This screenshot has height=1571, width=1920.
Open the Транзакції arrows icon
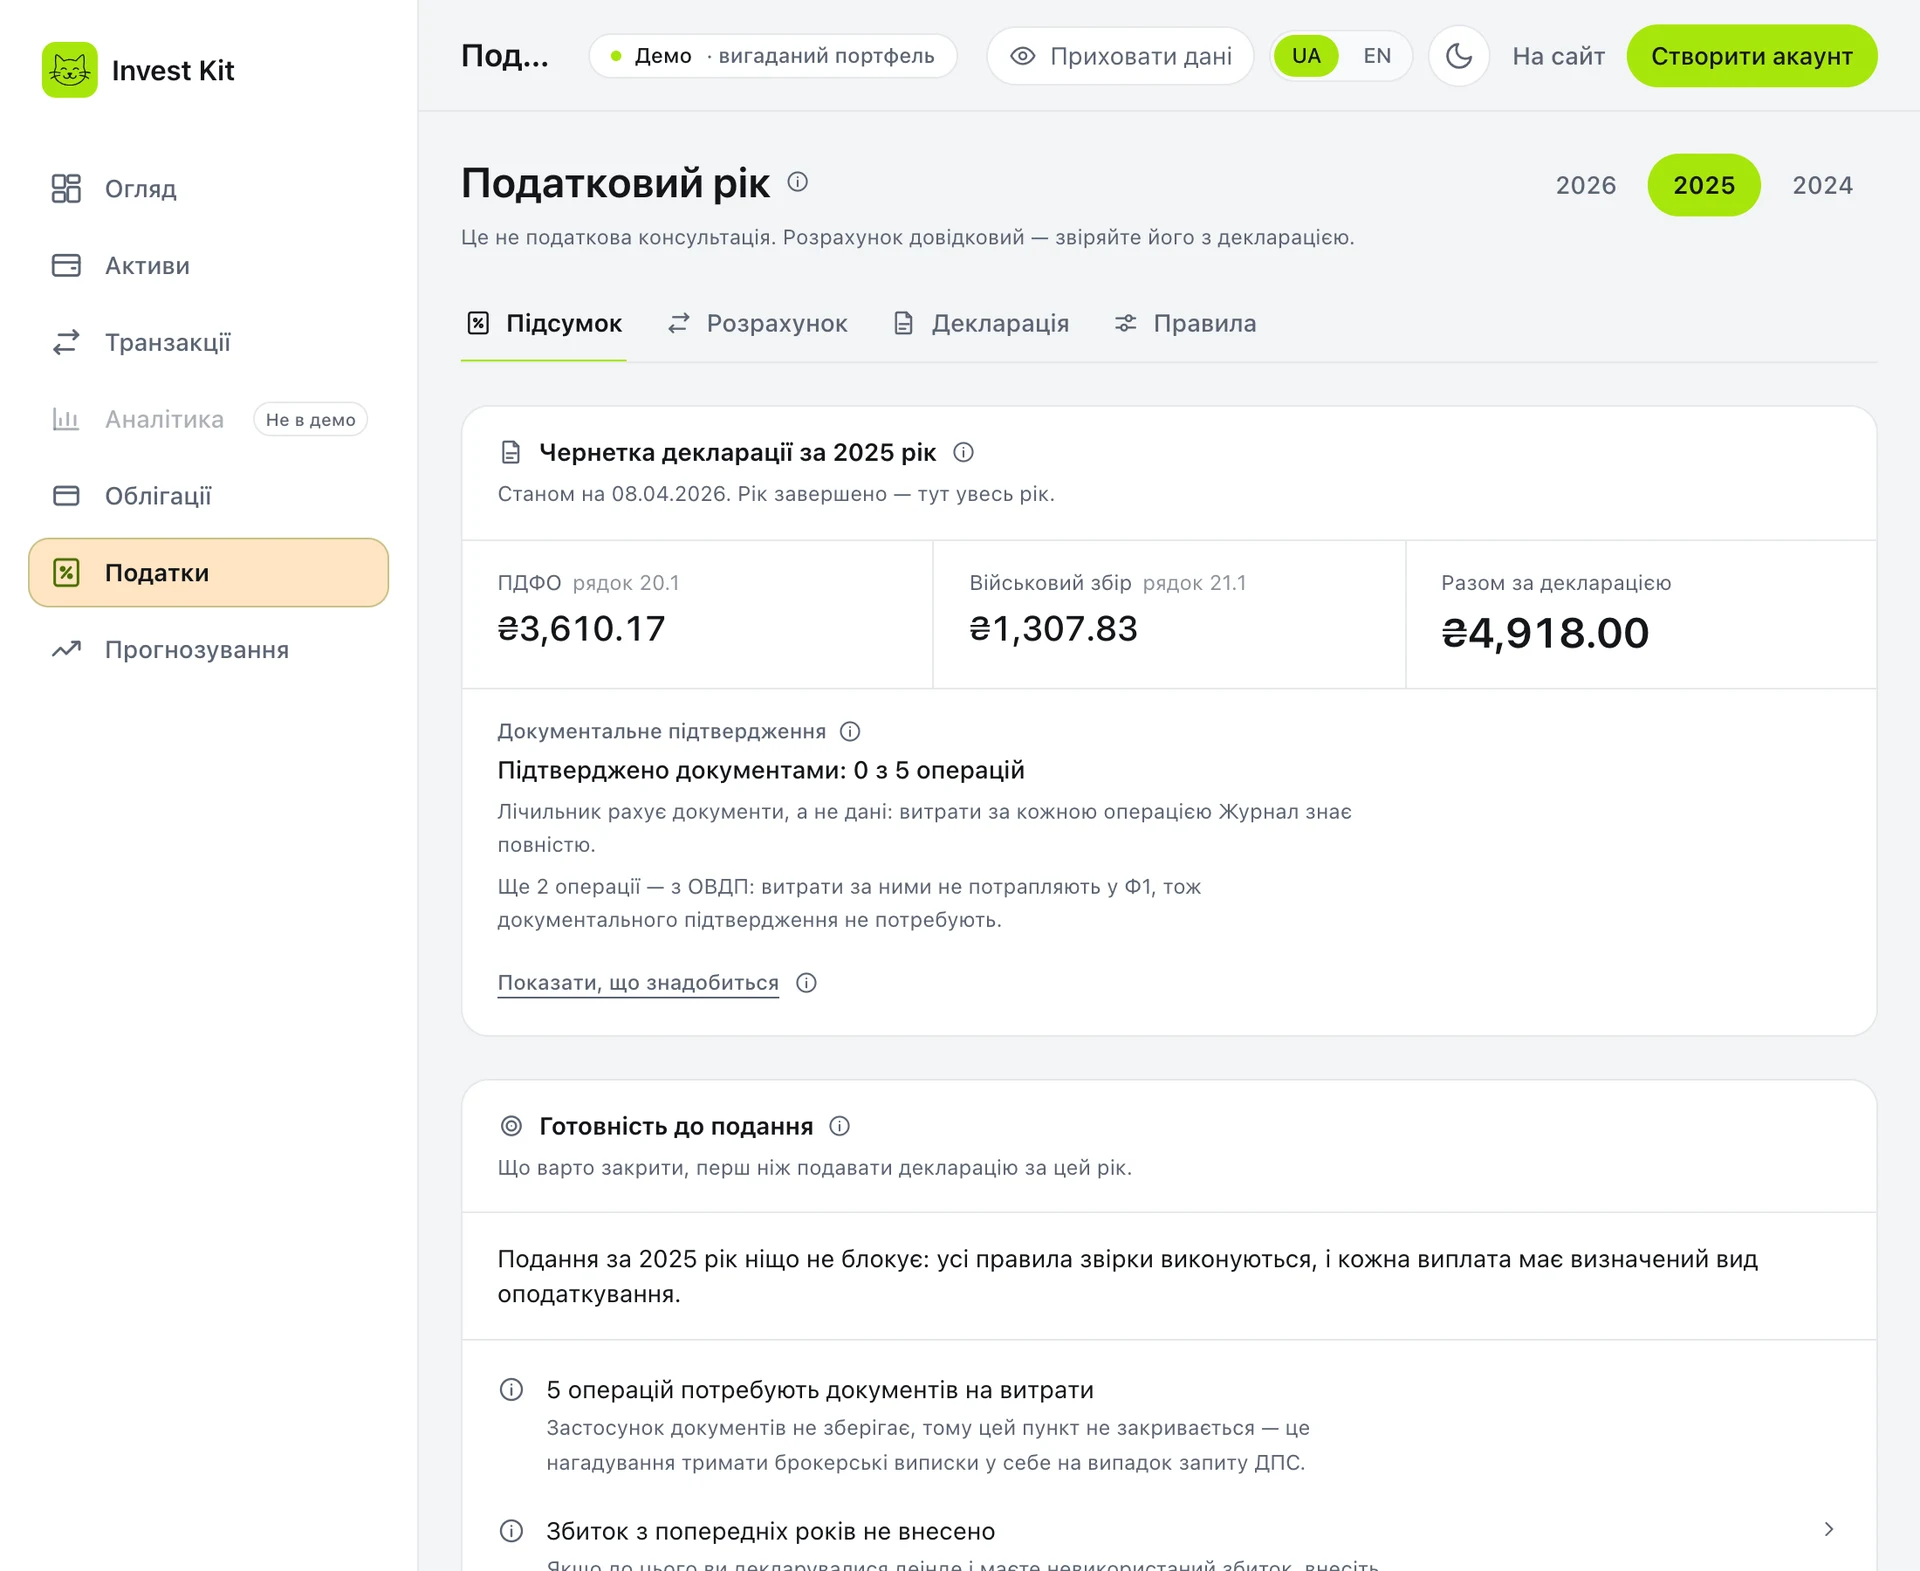pos(66,342)
